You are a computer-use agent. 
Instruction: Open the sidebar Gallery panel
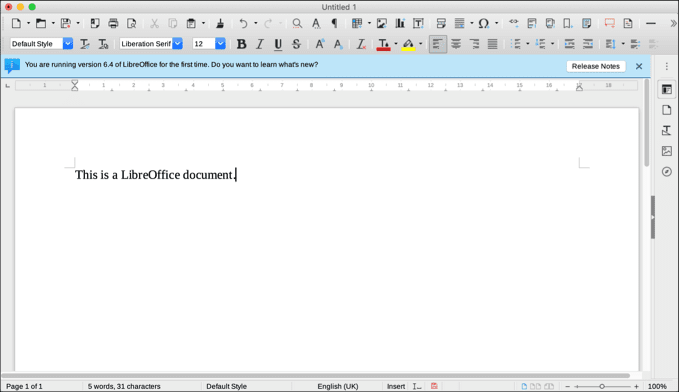[x=667, y=151]
